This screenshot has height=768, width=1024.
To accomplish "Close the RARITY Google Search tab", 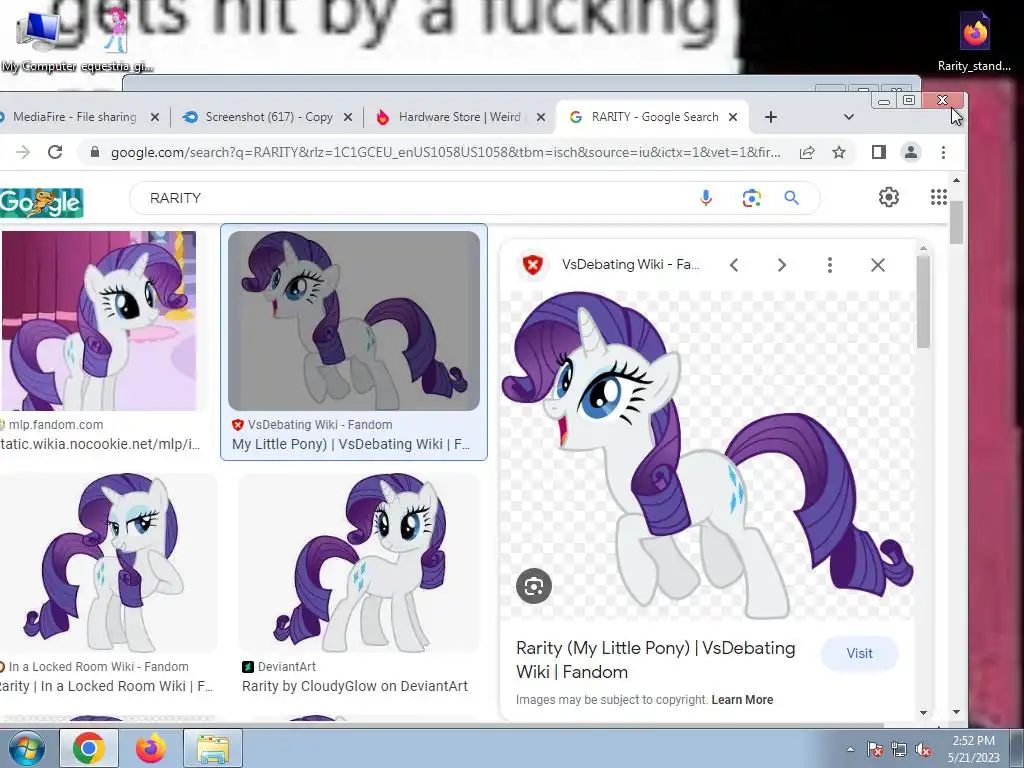I will tap(733, 117).
